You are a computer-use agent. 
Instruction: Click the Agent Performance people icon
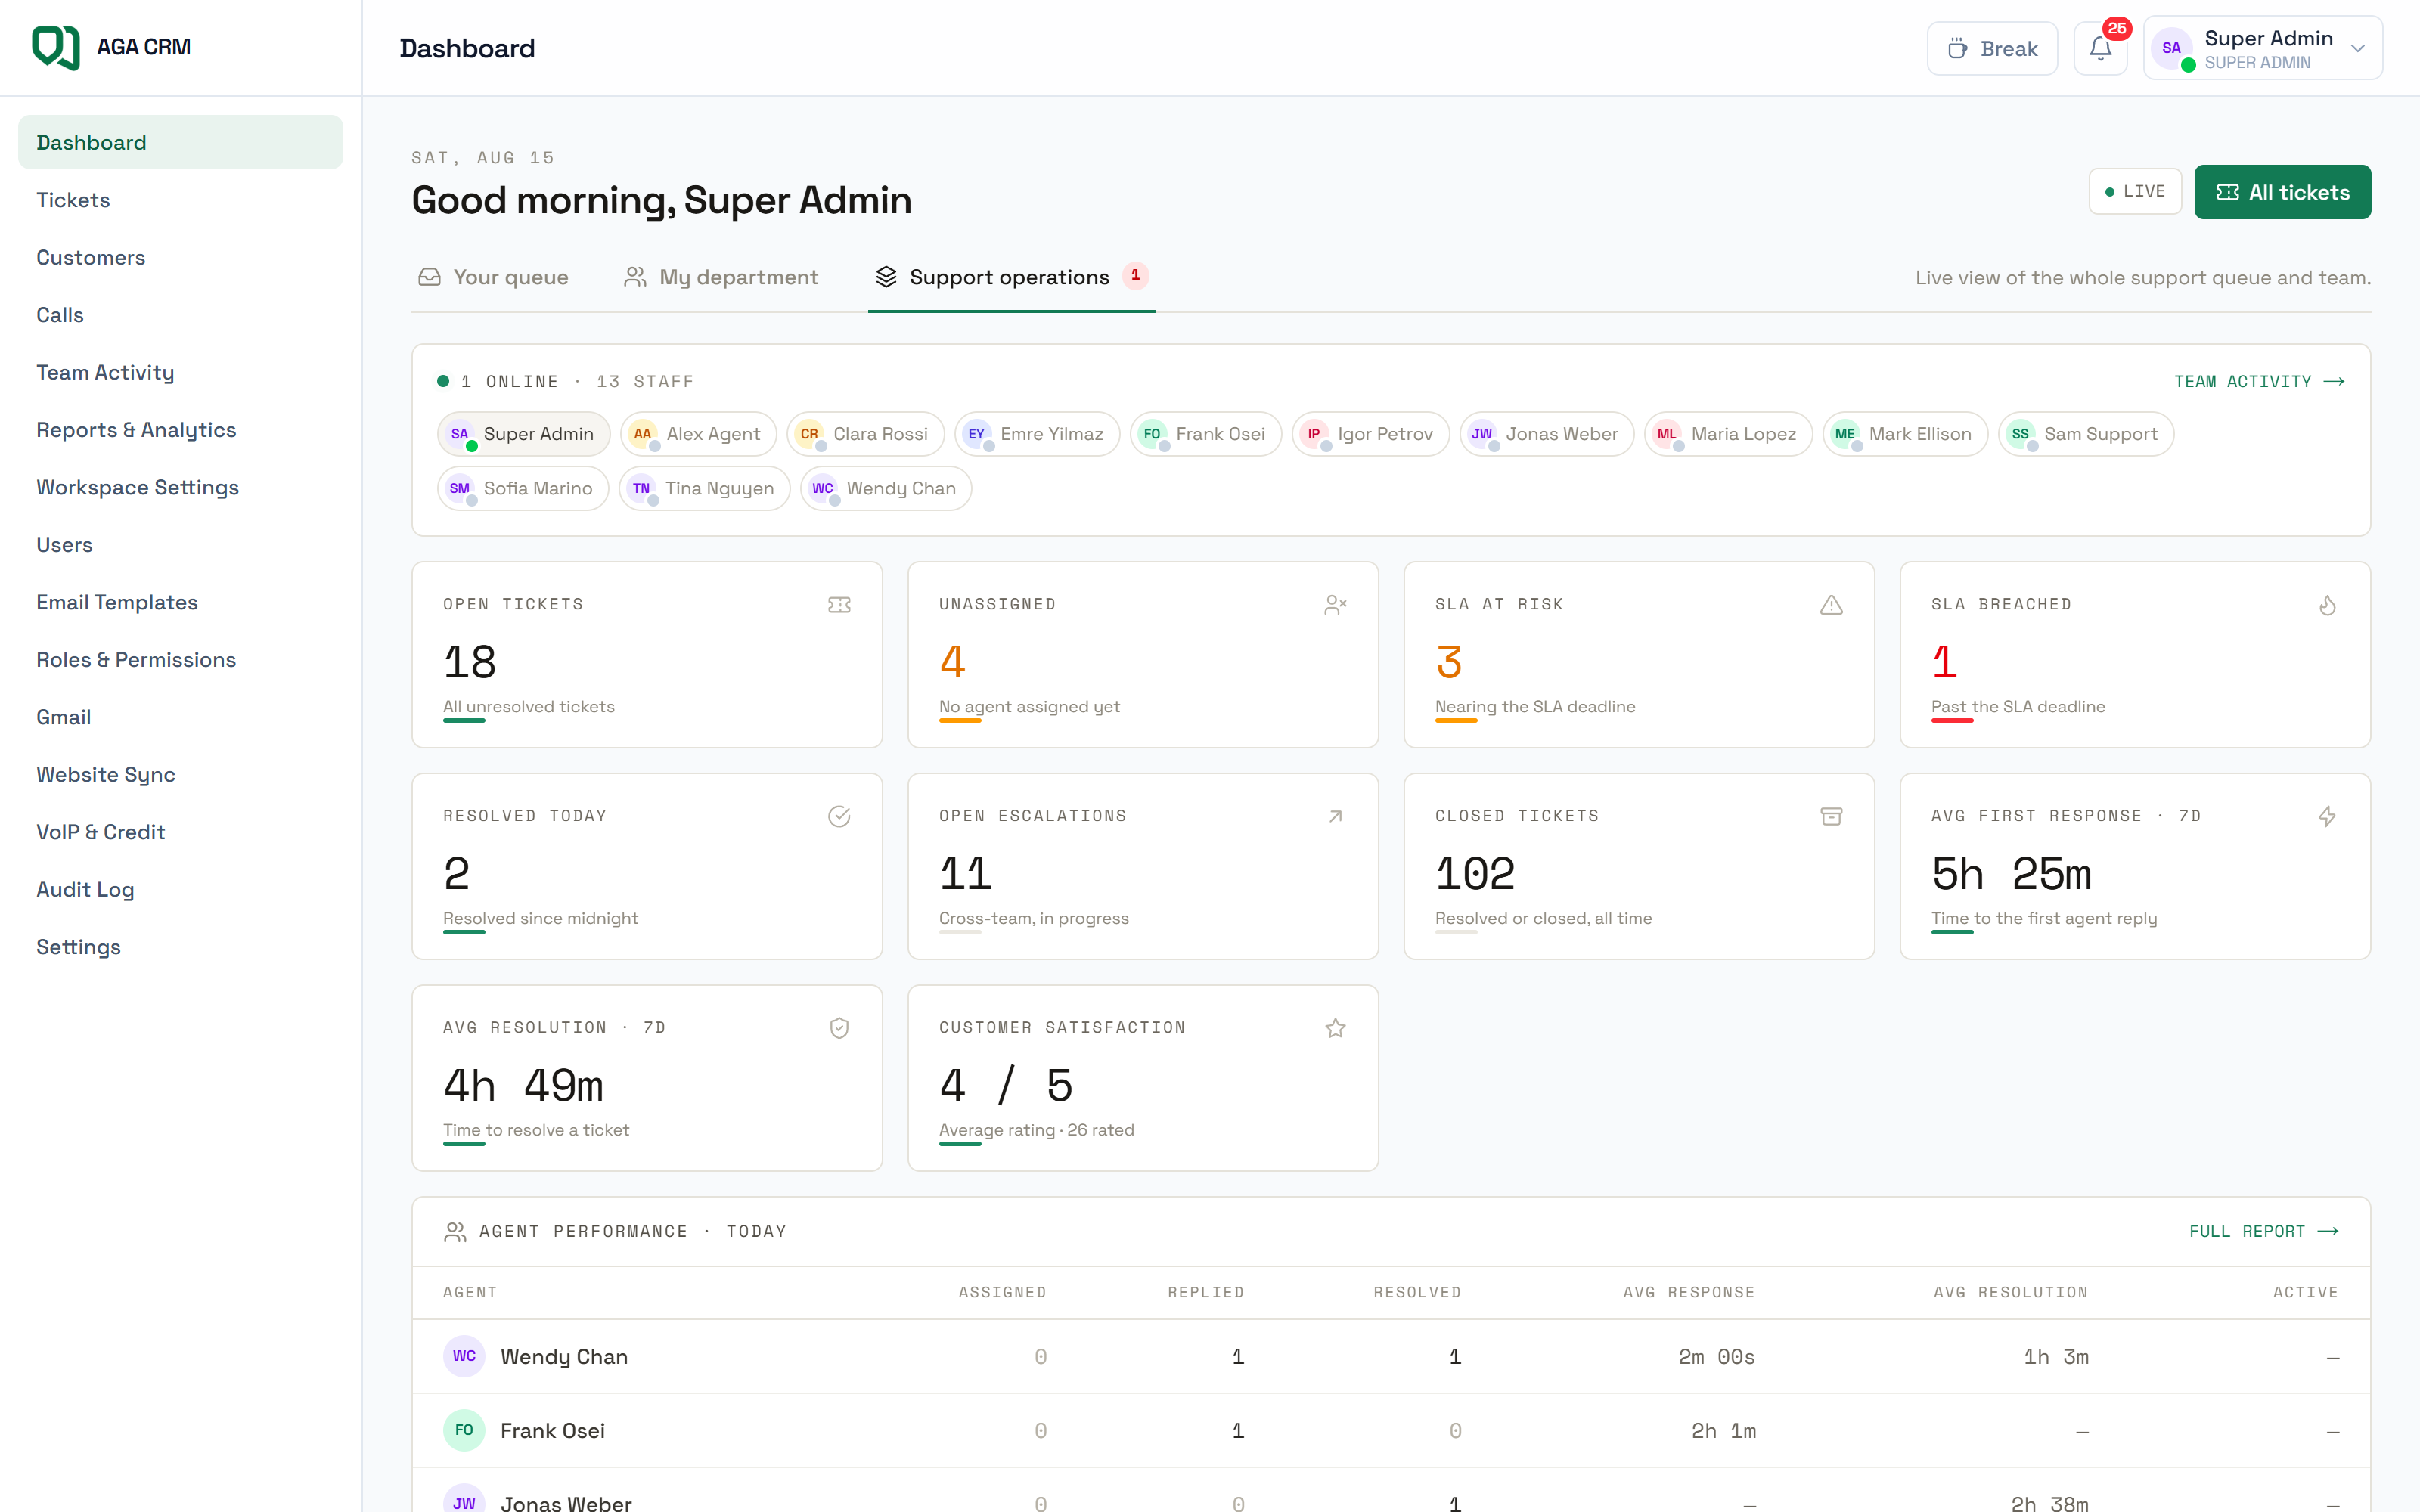tap(455, 1232)
